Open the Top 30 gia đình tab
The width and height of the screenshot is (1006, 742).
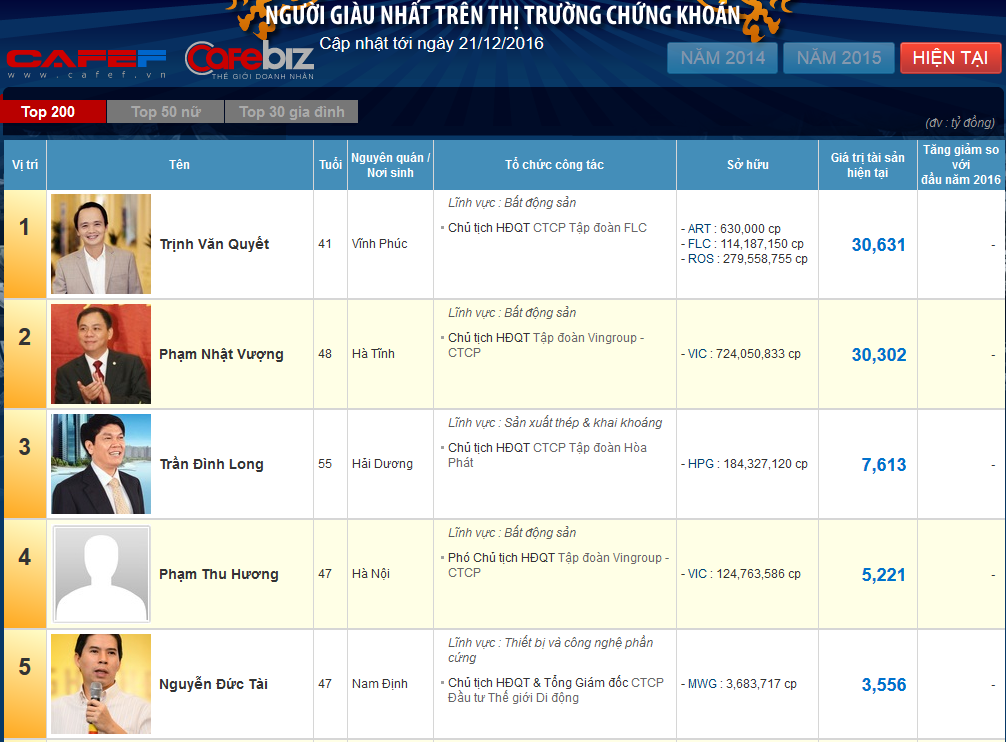291,112
